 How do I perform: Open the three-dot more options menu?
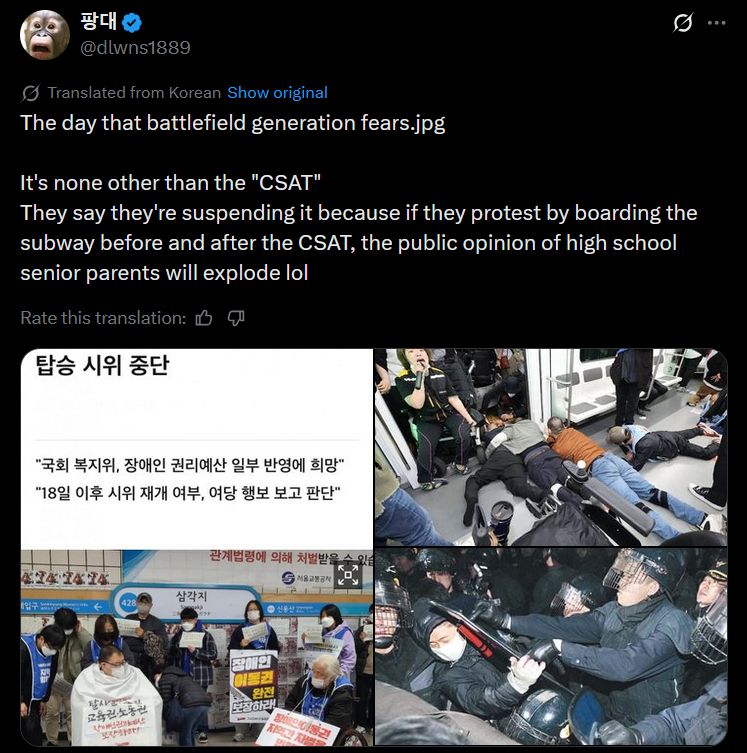pyautogui.click(x=716, y=23)
